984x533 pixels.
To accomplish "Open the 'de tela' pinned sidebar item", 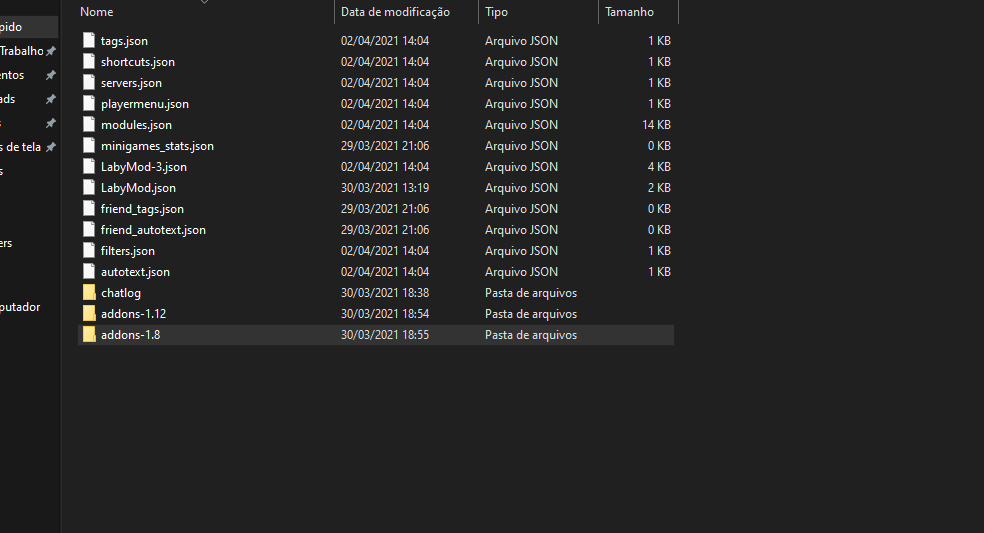I will [20, 147].
